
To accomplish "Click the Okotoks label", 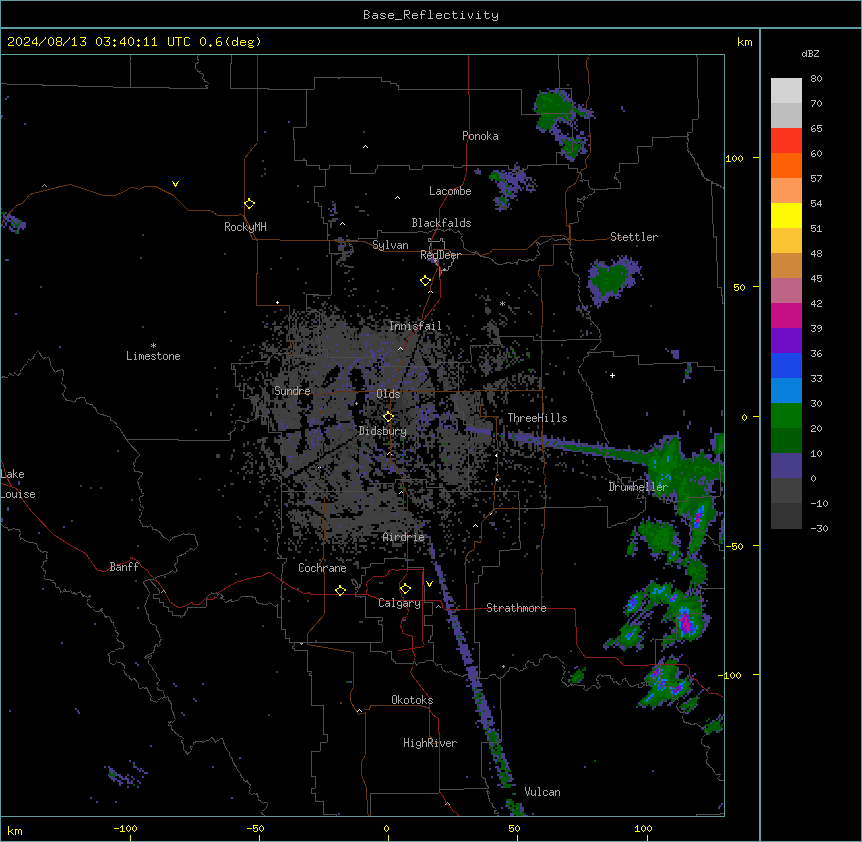I will coord(412,700).
